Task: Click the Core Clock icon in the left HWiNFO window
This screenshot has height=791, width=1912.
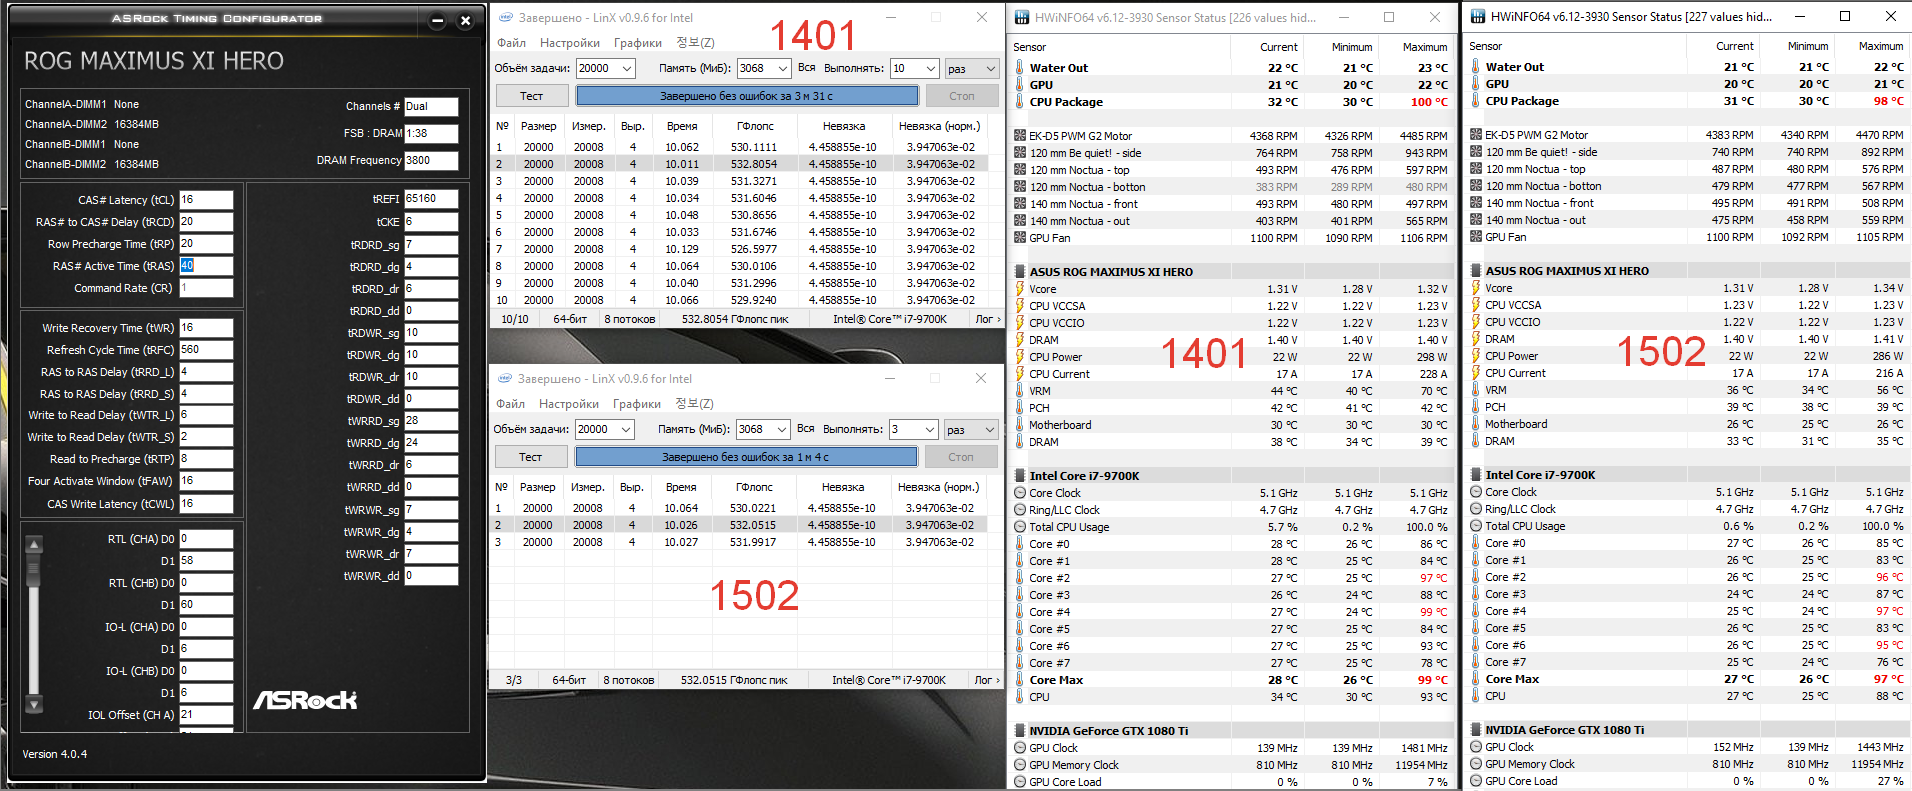Action: (x=1019, y=493)
